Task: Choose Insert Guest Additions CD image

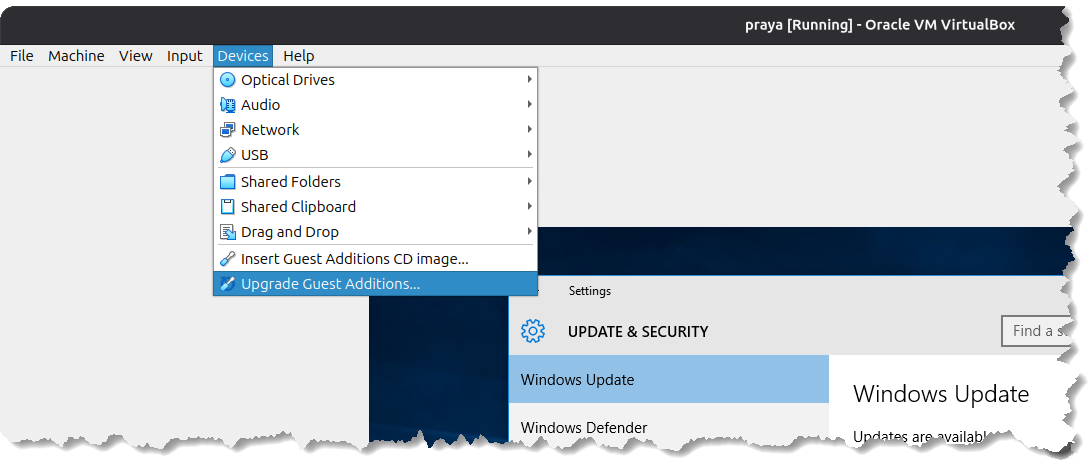Action: pos(354,258)
